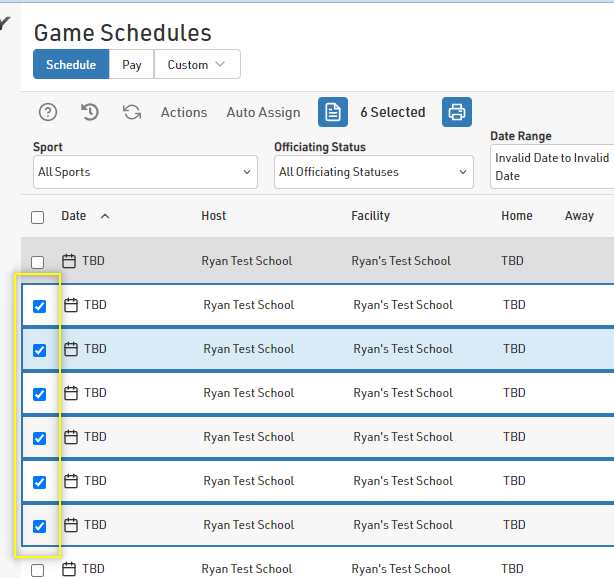This screenshot has height=578, width=614.
Task: Switch to the Pay tab
Action: click(x=132, y=65)
